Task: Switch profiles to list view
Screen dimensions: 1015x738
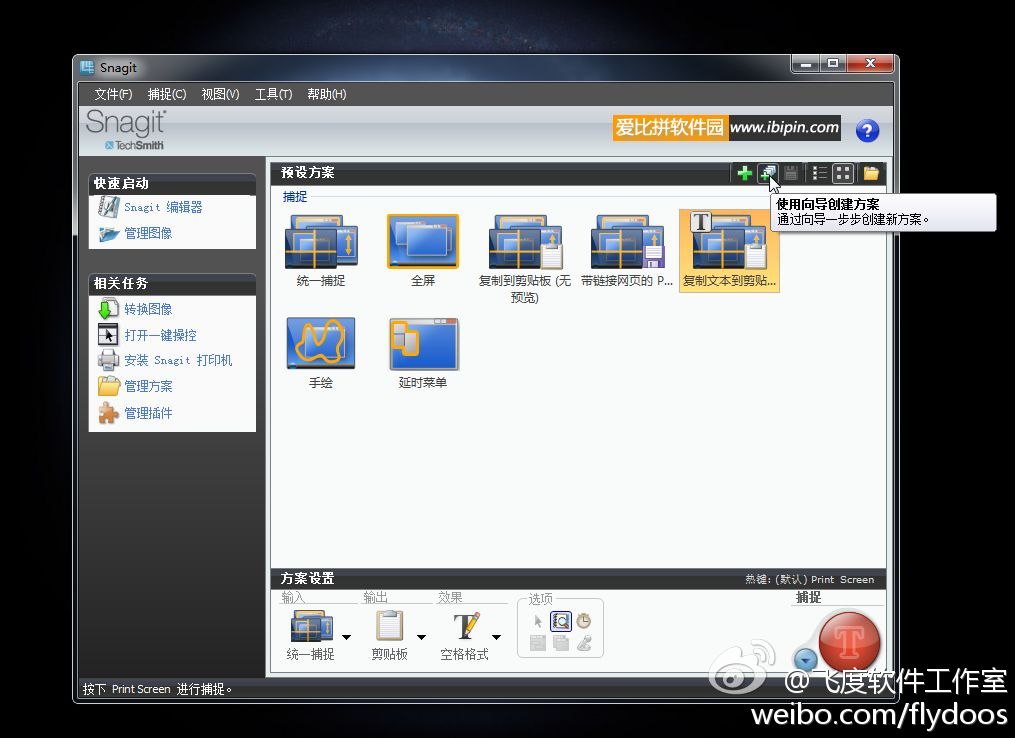Action: pyautogui.click(x=820, y=173)
